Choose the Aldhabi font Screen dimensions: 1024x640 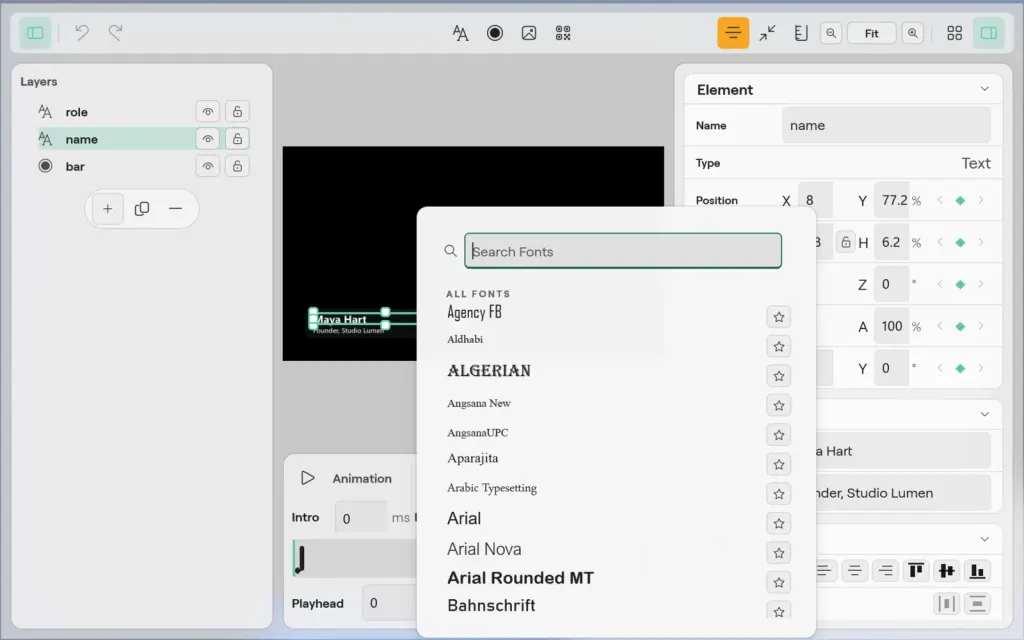(465, 340)
